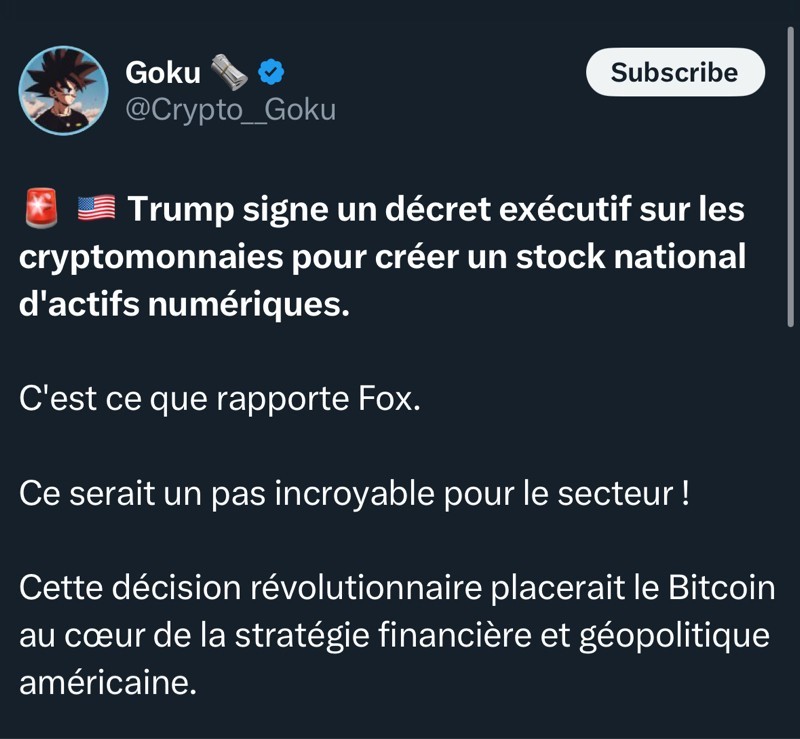Click the red siren emoji

pos(39,209)
